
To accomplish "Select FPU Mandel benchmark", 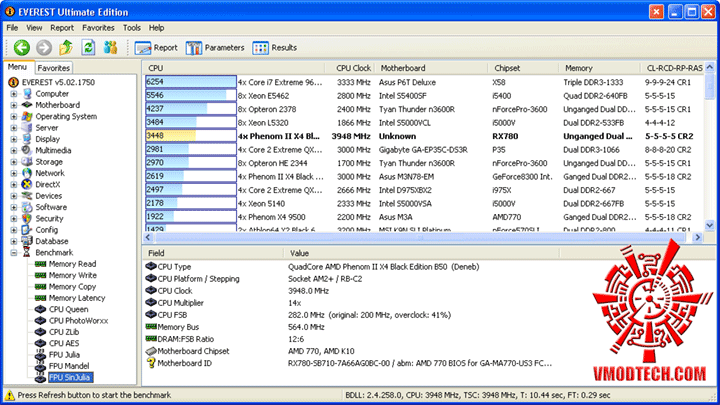I will 69,366.
